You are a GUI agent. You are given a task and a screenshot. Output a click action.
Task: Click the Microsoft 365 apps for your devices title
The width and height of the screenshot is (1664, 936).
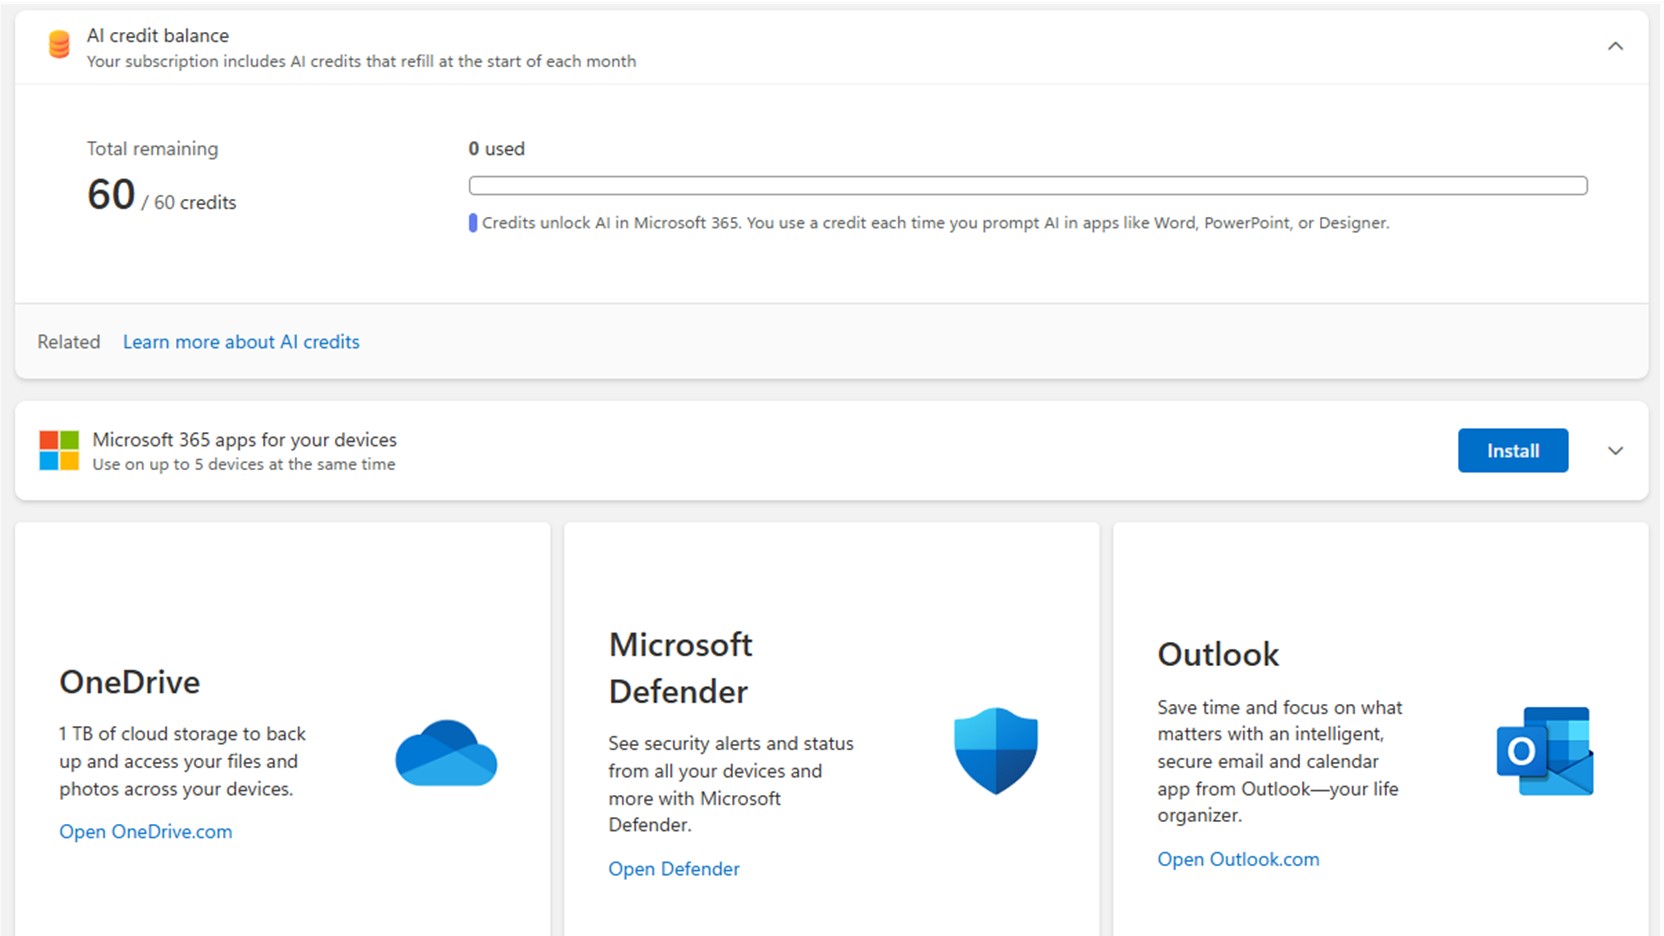click(244, 440)
